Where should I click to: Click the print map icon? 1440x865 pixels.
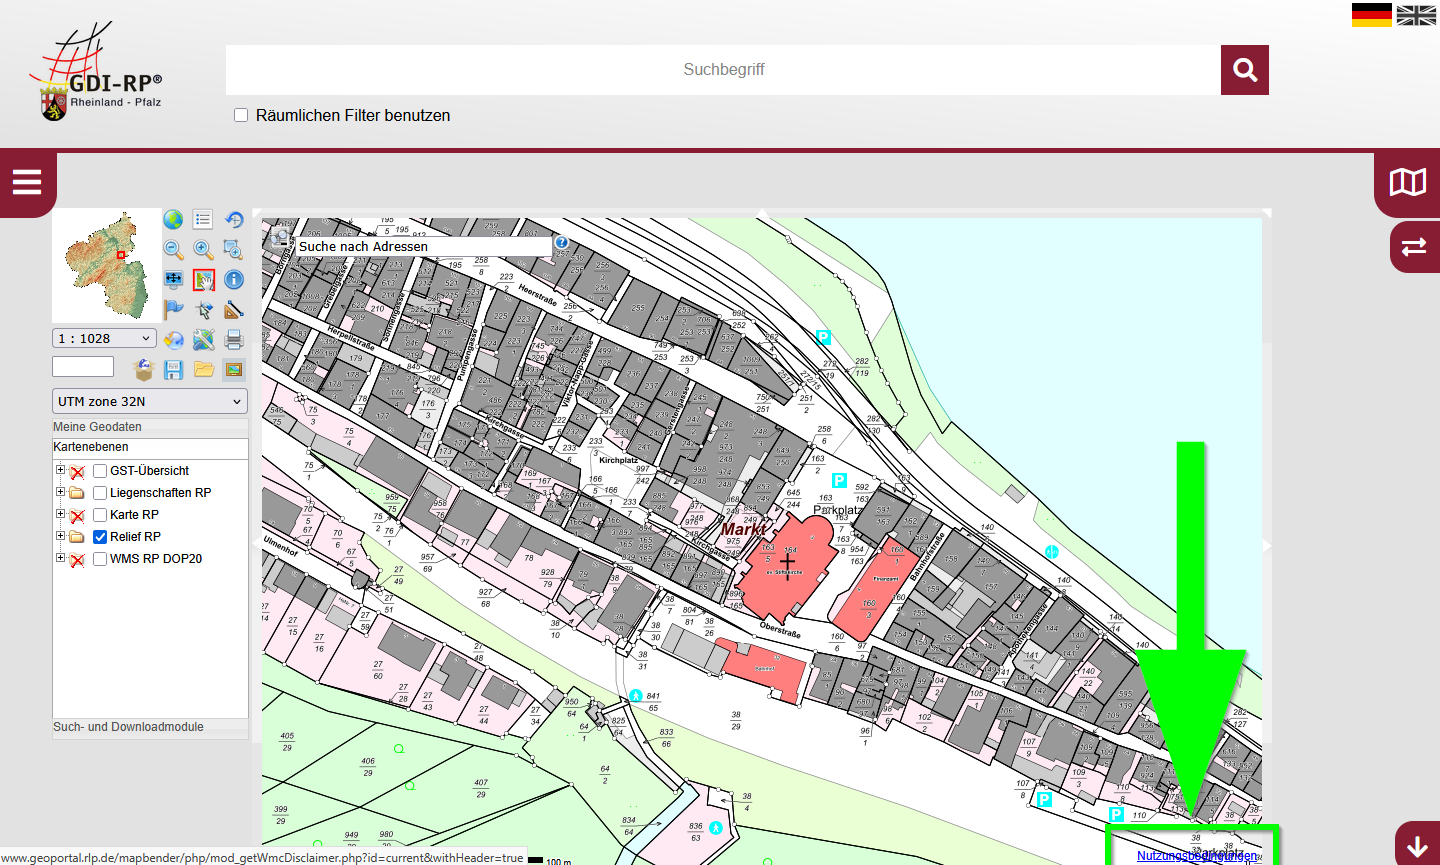[234, 339]
